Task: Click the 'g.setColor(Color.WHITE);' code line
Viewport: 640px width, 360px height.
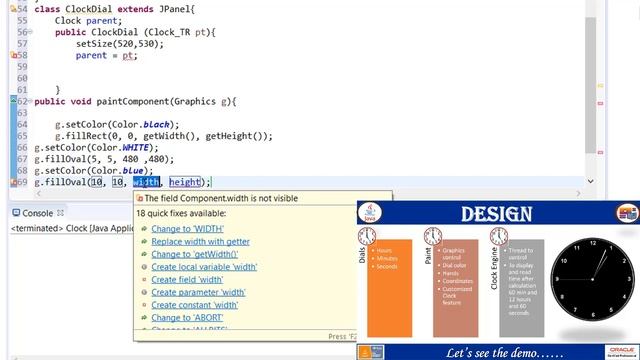Action: tap(96, 147)
